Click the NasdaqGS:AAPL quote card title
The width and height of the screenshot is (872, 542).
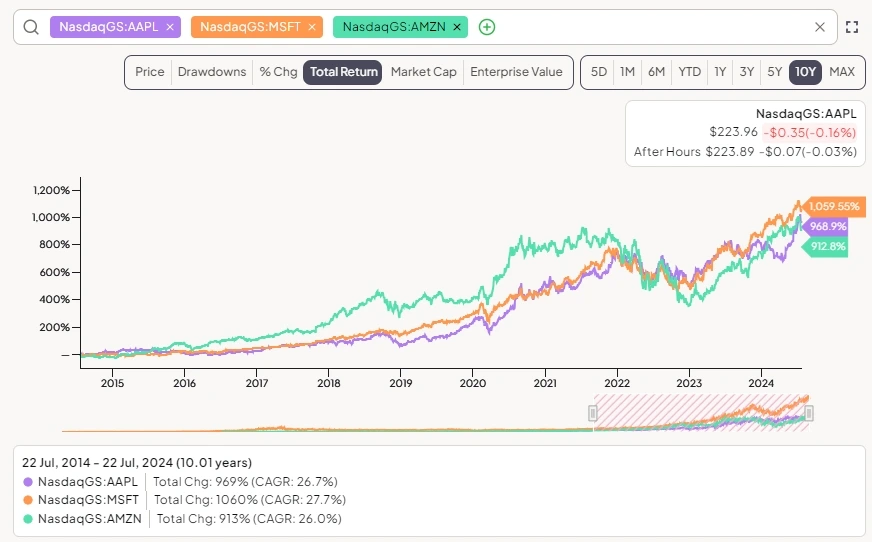806,113
